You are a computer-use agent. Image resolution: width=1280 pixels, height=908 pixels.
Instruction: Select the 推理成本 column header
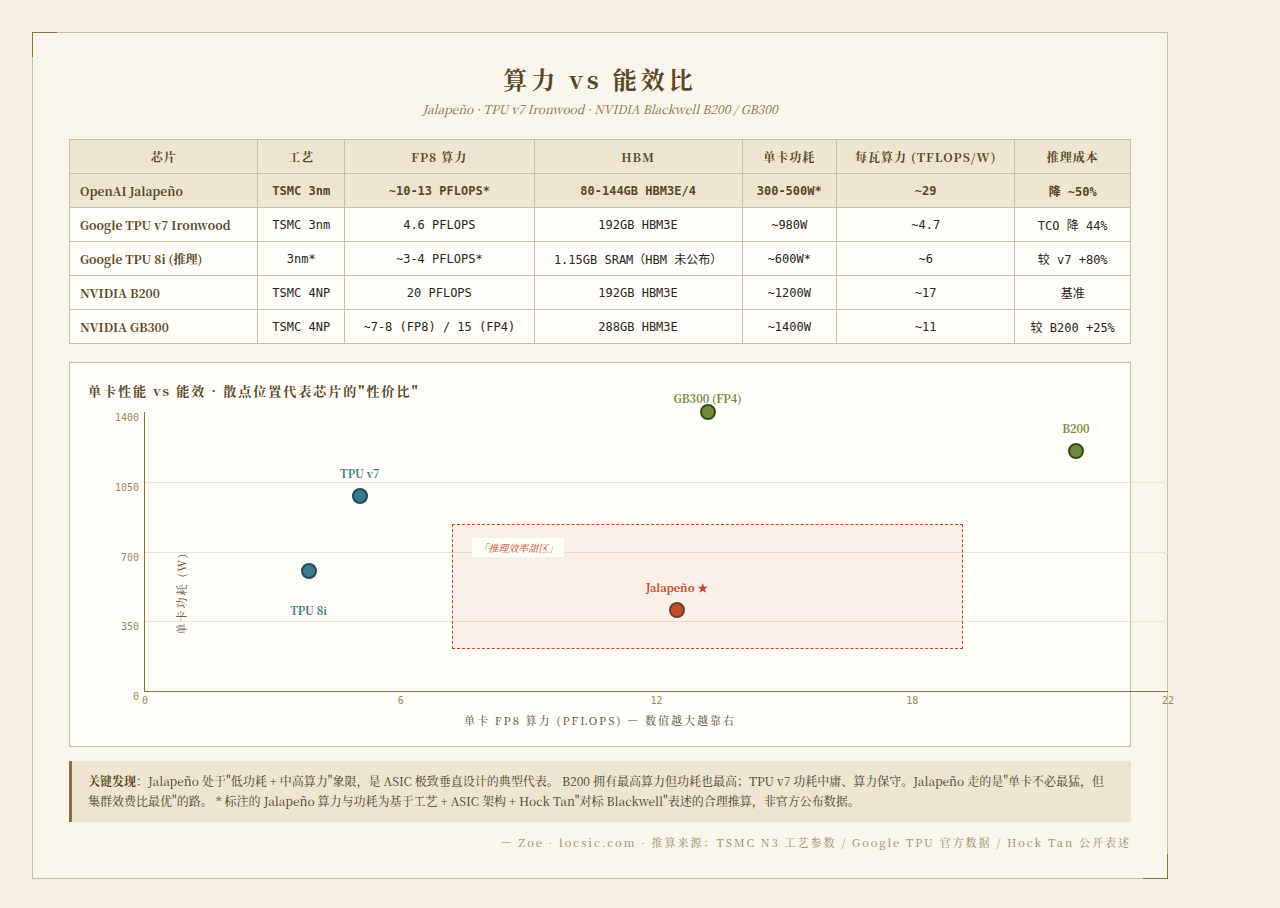point(1072,157)
